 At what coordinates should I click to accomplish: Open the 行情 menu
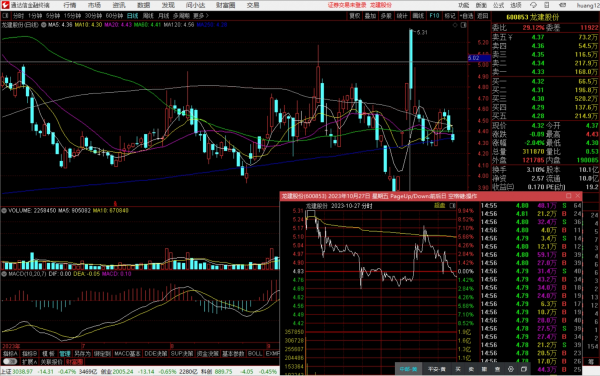pos(70,5)
